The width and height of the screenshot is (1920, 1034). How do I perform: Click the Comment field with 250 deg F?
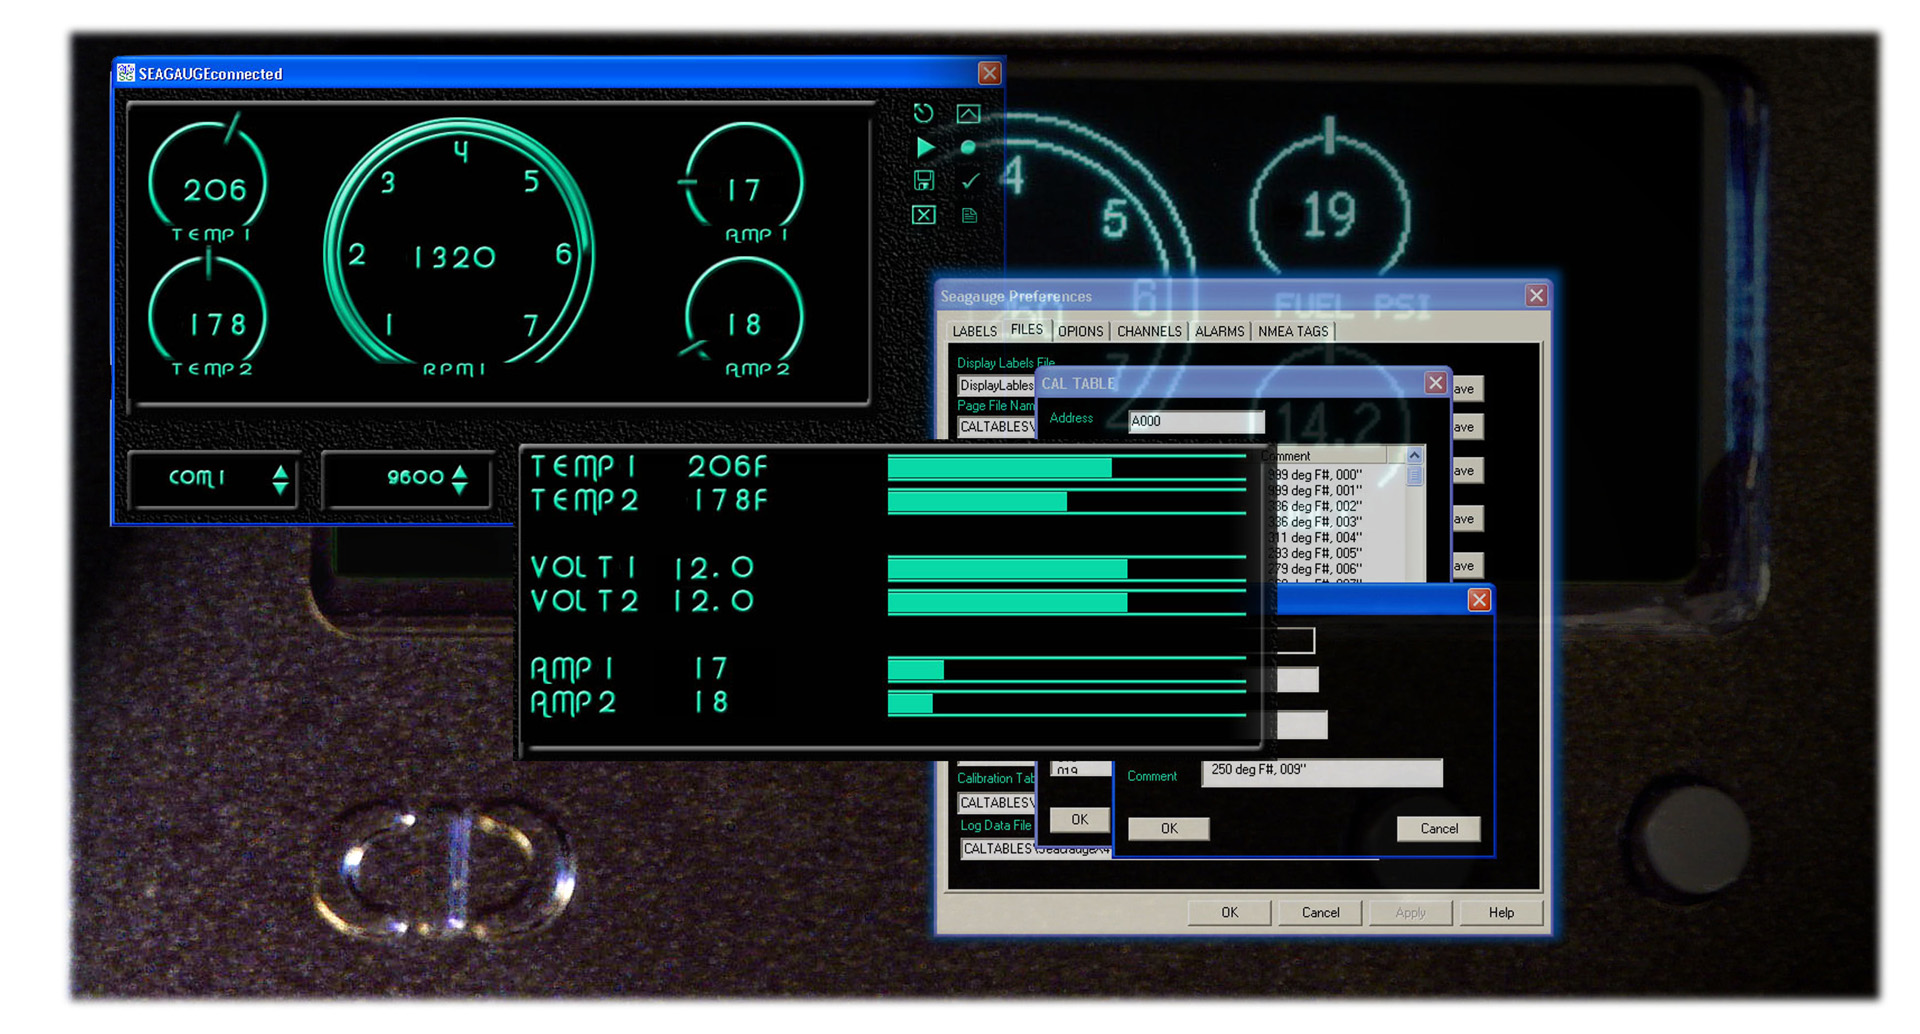(x=1321, y=772)
